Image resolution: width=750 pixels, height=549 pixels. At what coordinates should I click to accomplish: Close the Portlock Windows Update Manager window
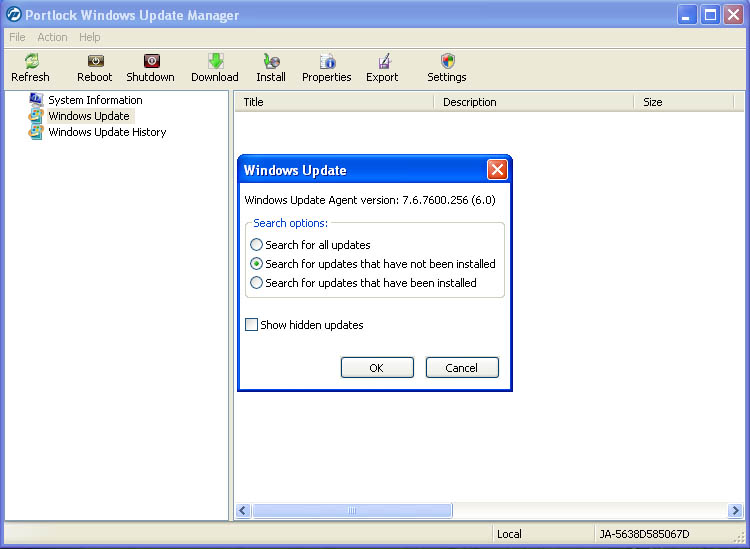tap(733, 15)
